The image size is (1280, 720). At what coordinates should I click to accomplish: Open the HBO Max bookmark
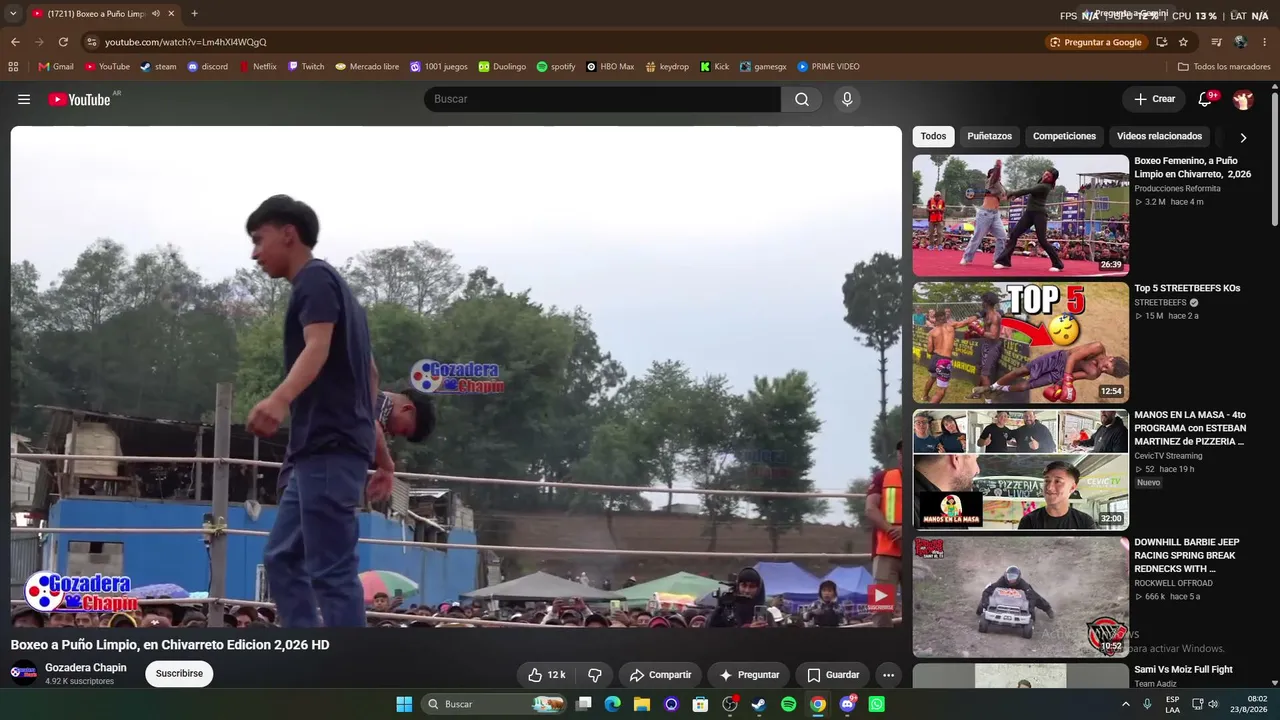tap(610, 67)
